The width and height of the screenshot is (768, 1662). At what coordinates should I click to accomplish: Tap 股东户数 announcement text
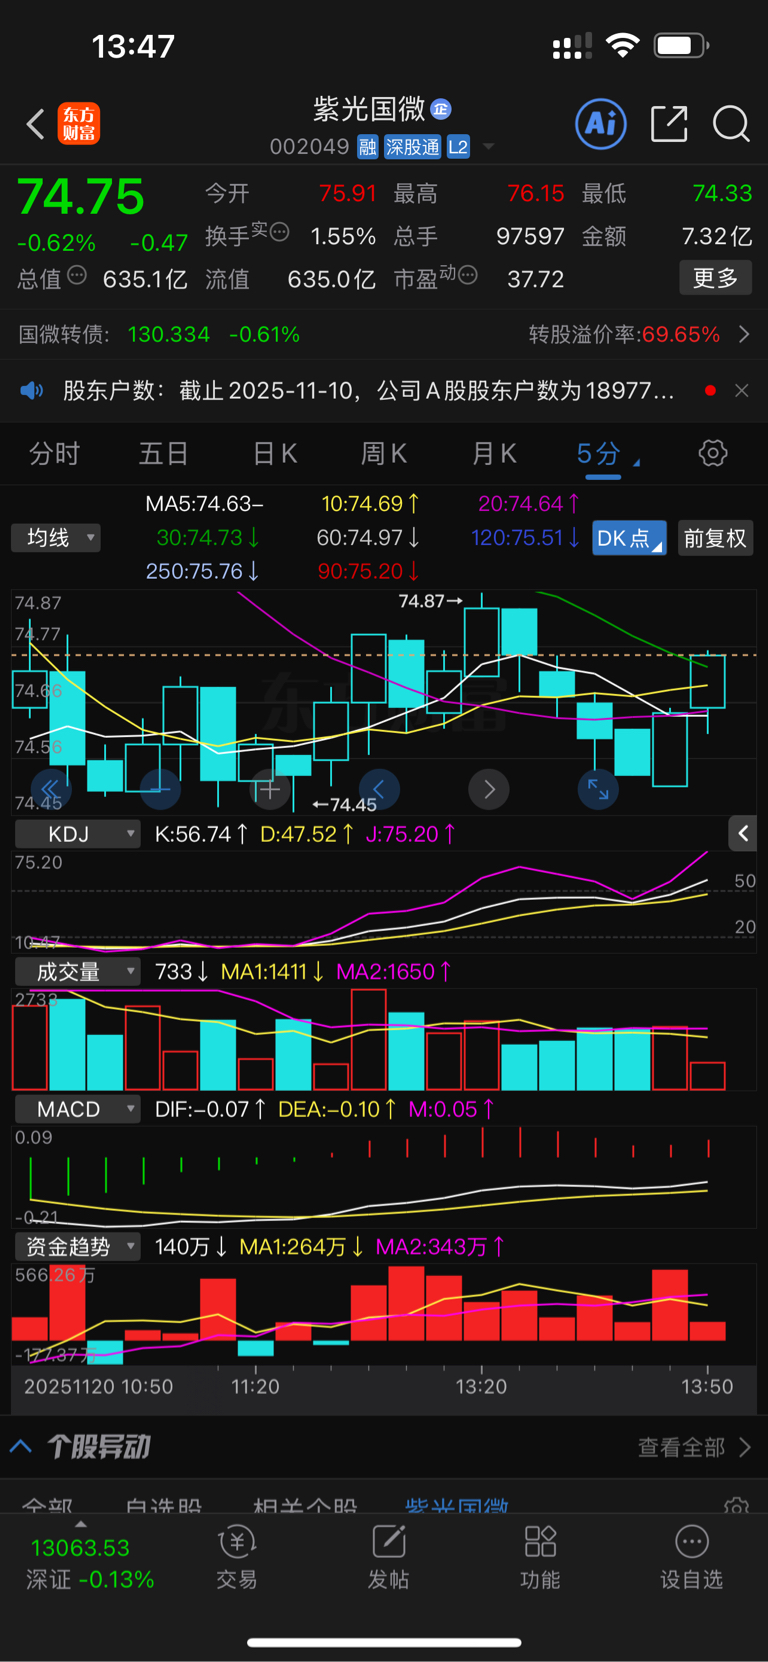[x=368, y=390]
